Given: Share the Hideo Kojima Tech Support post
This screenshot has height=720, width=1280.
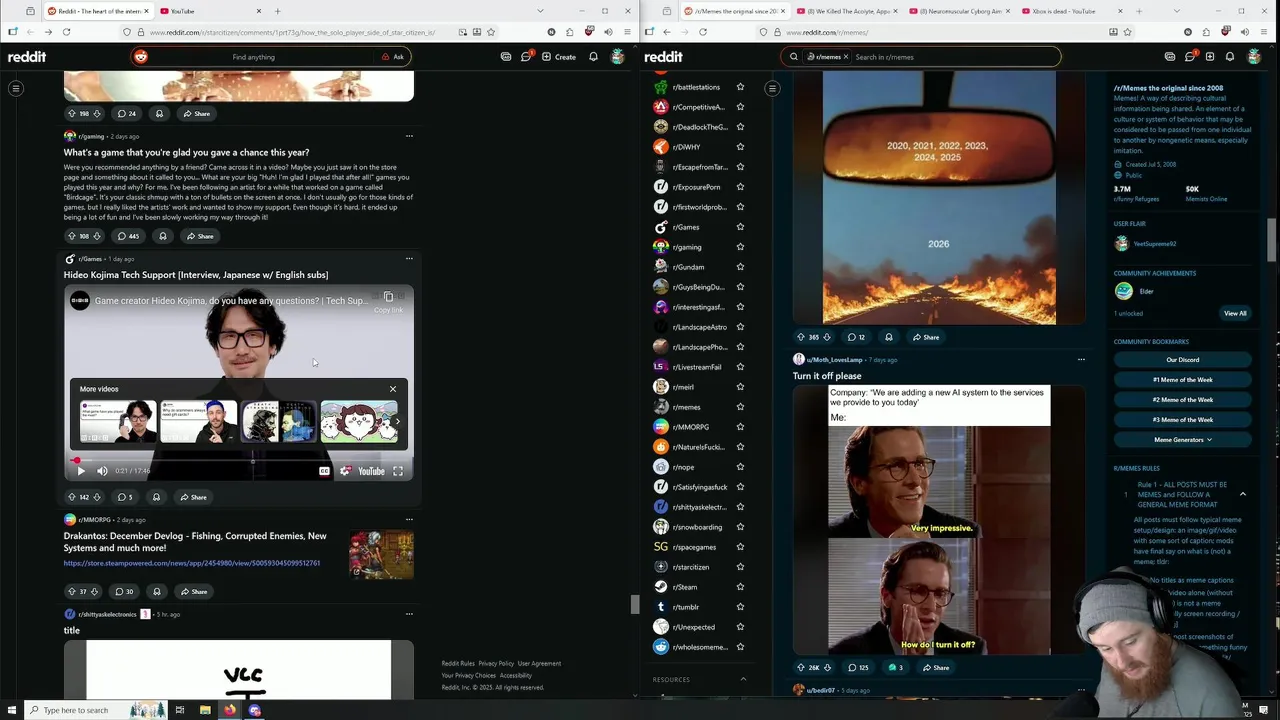Looking at the screenshot, I should (194, 497).
